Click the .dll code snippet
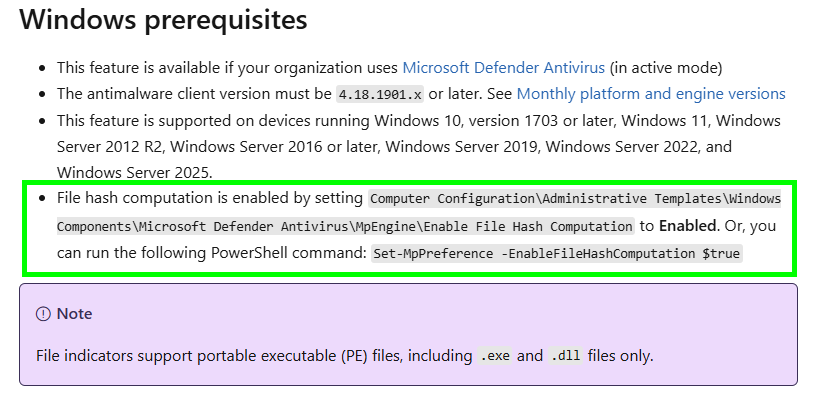The width and height of the screenshot is (816, 402). 566,355
